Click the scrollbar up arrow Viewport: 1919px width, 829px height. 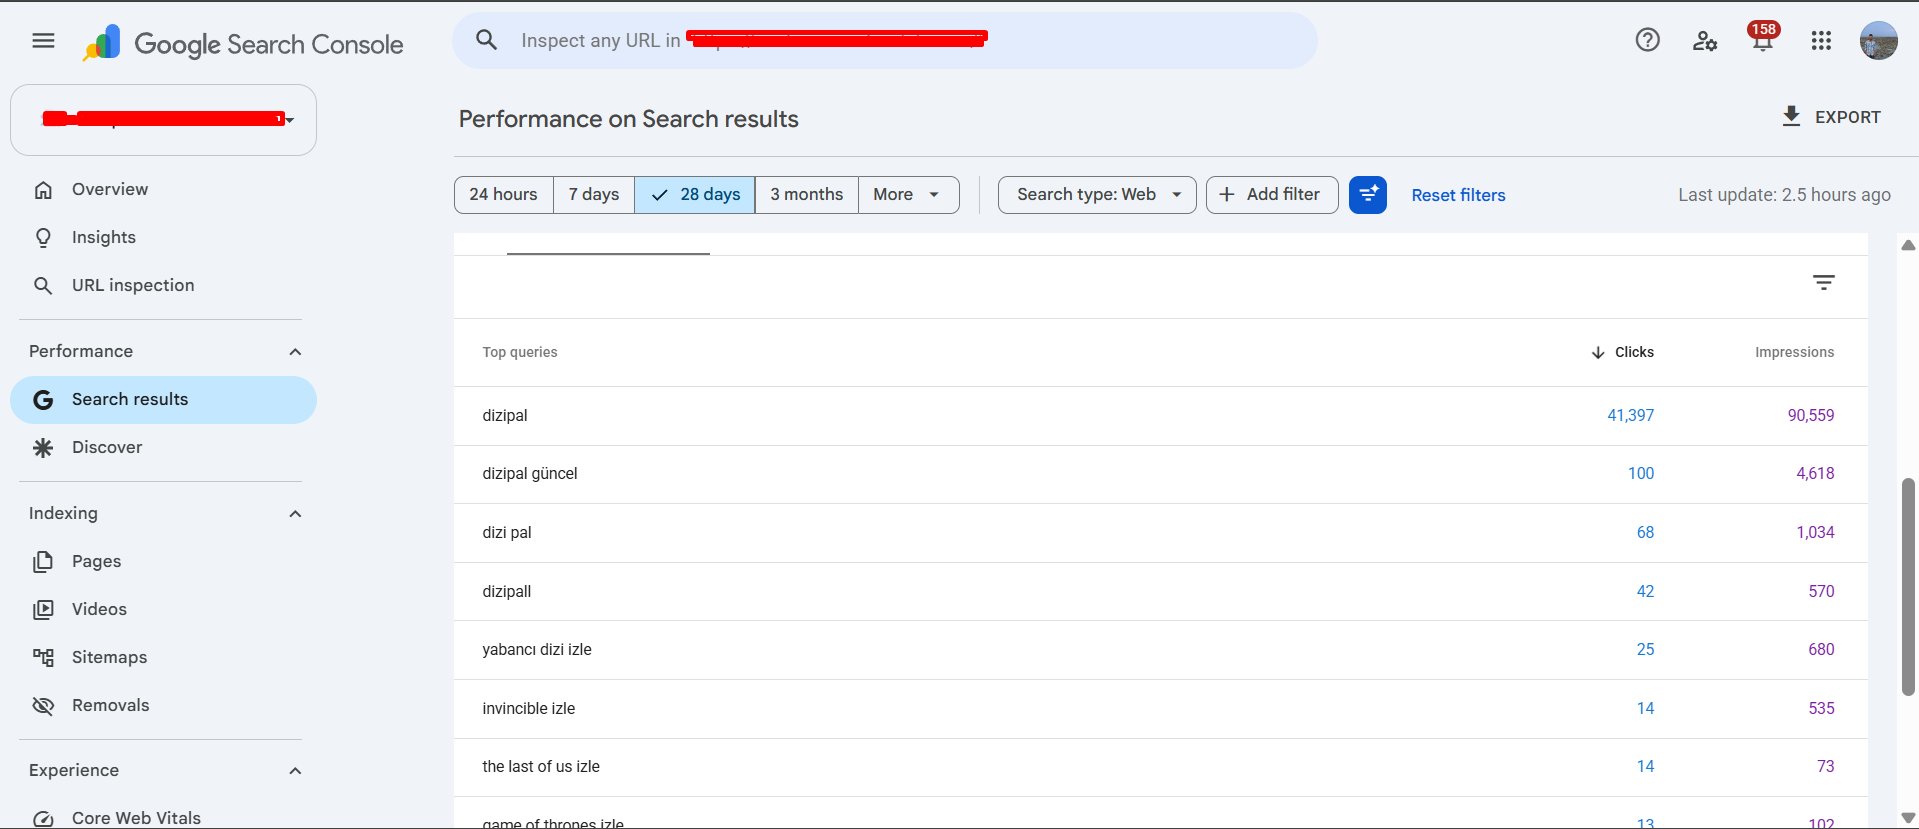pos(1908,245)
